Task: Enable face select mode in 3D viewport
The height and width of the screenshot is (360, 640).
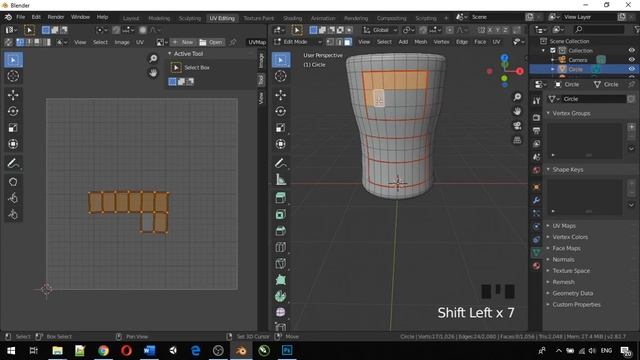Action: [348, 42]
